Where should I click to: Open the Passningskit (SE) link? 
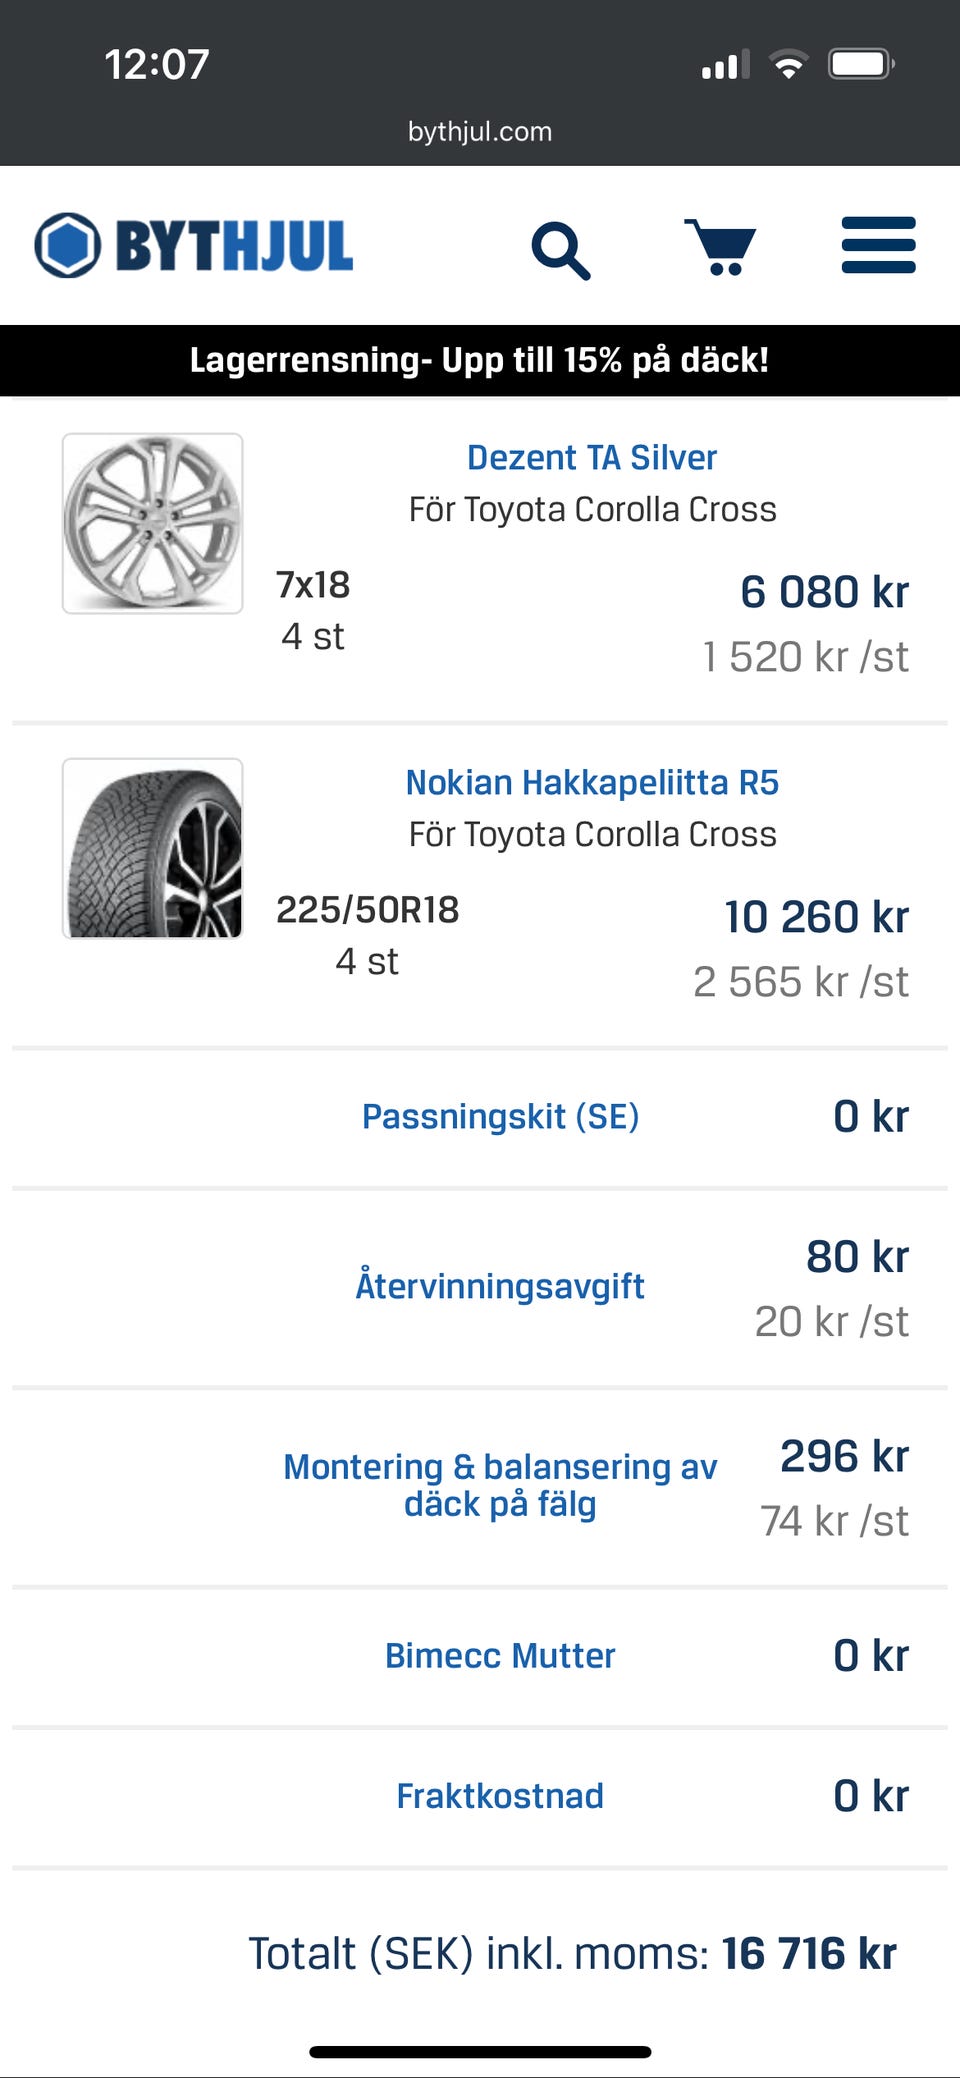click(x=500, y=1117)
